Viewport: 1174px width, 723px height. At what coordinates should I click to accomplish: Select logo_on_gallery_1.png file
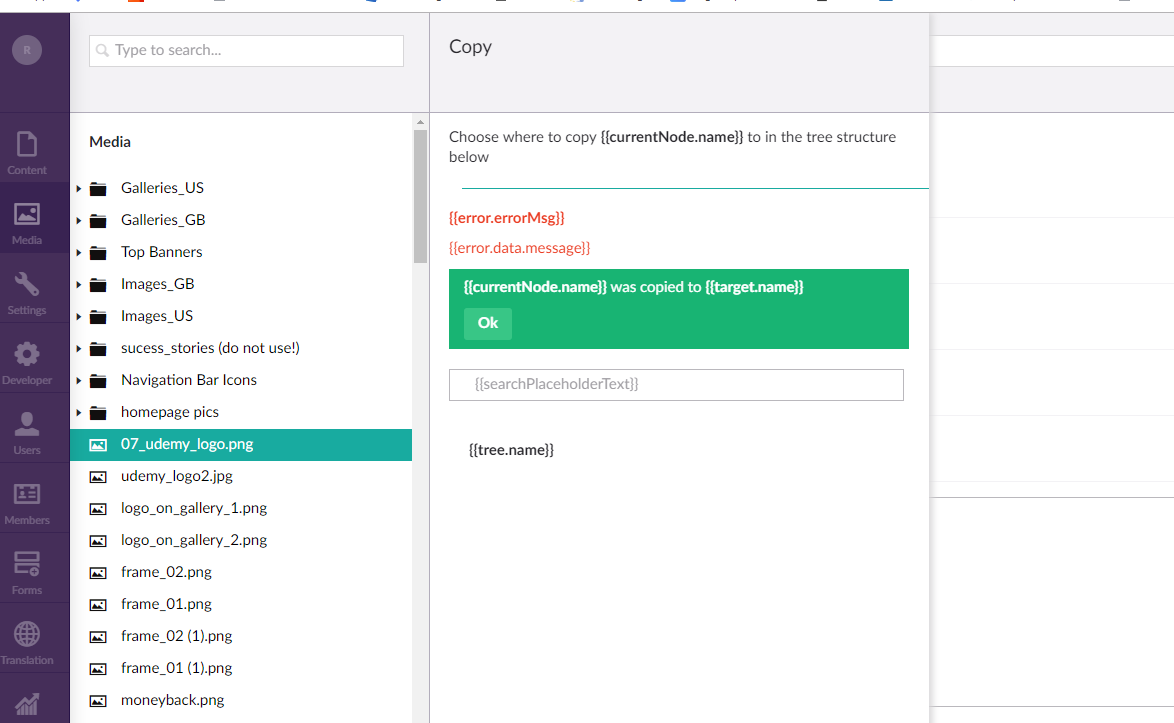point(194,508)
